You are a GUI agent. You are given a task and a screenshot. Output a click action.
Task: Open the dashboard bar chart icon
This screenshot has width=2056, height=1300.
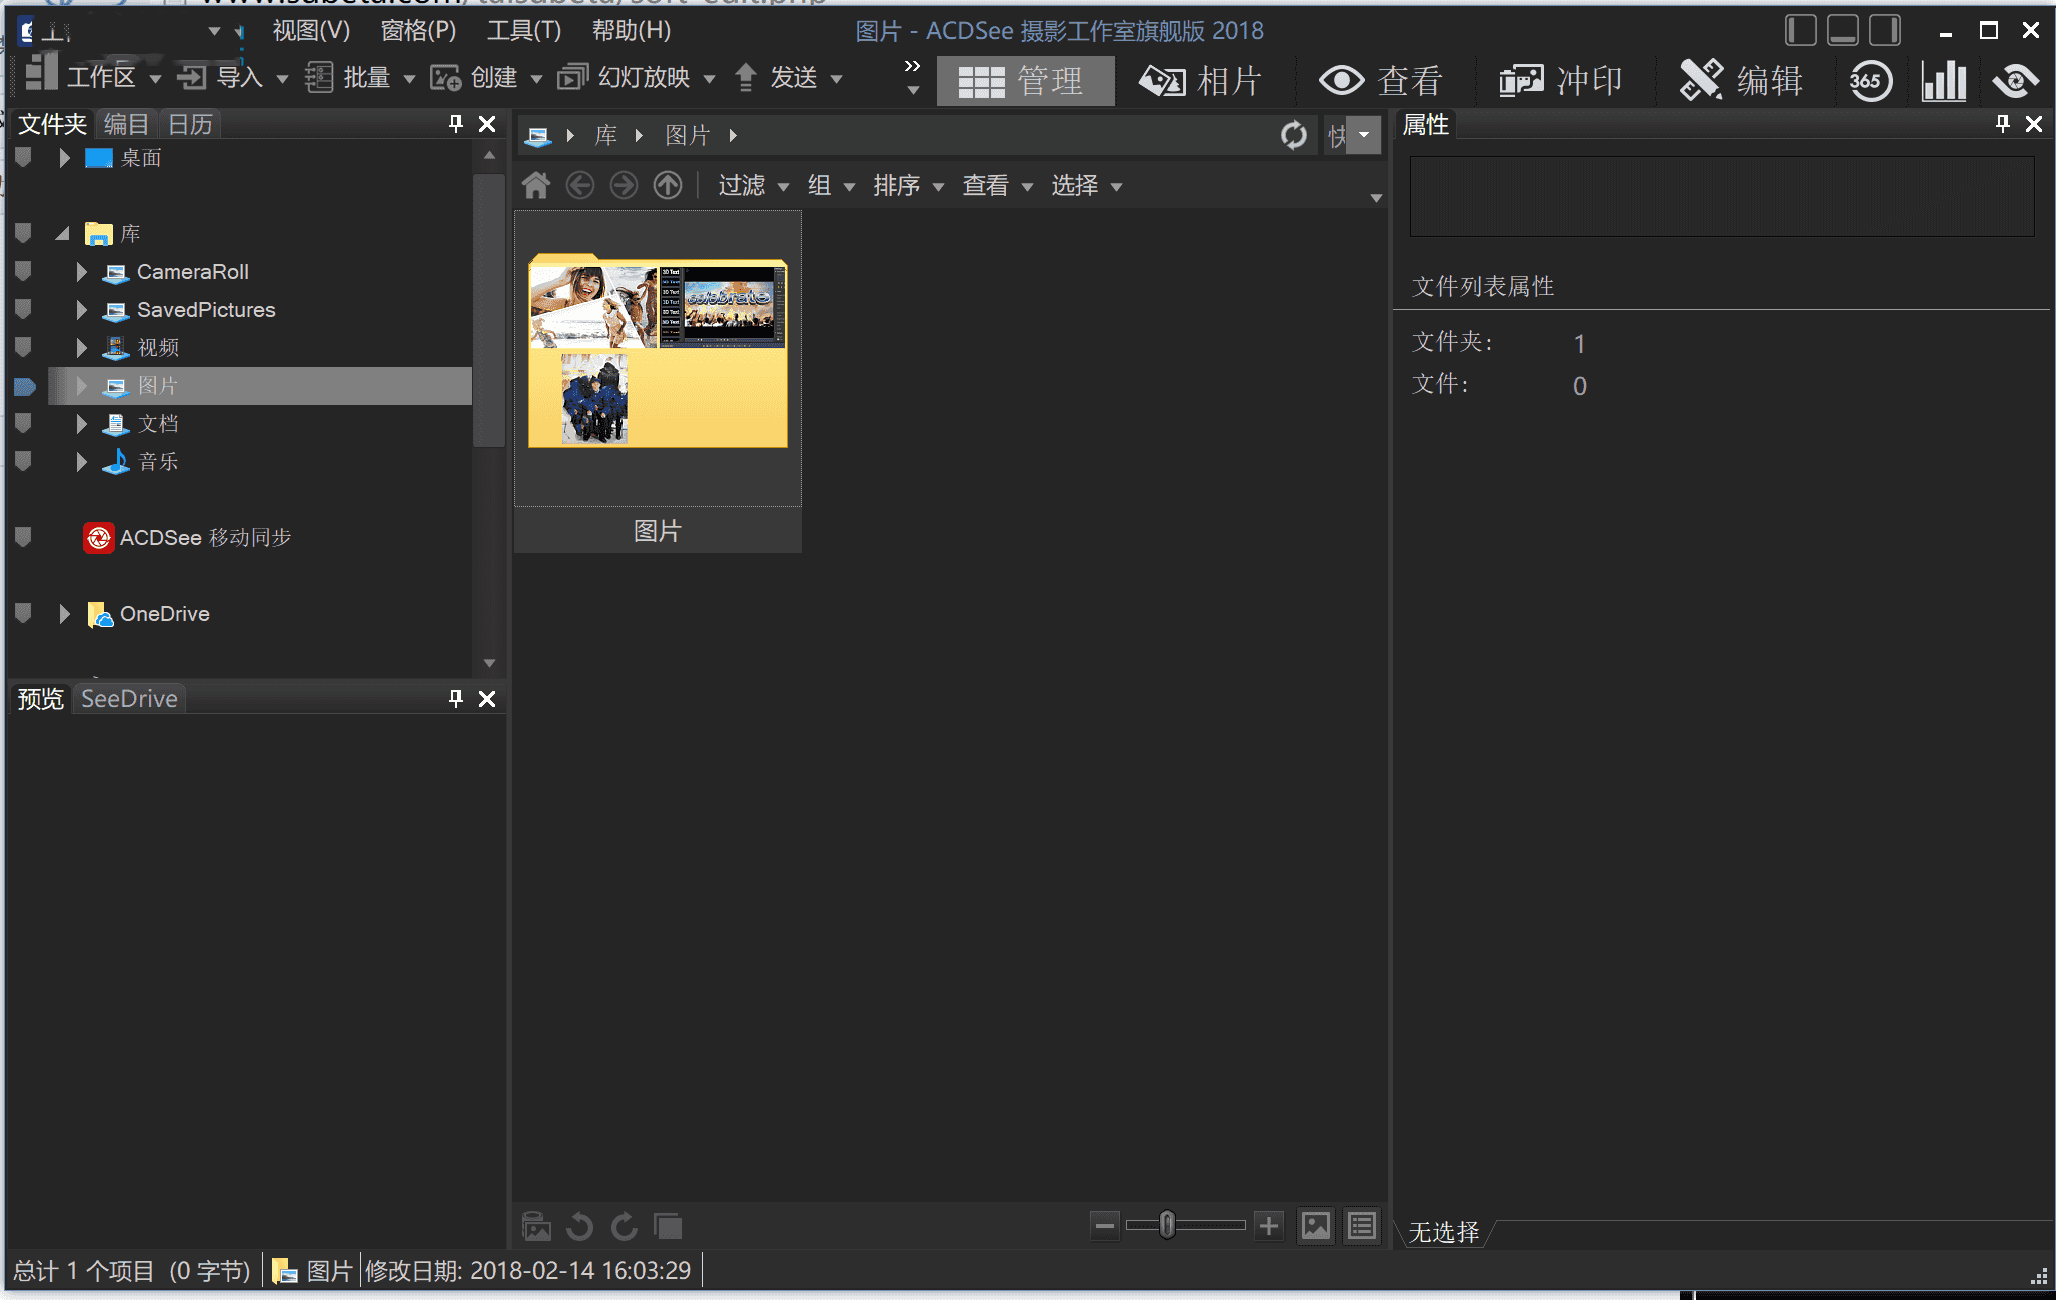point(1943,81)
